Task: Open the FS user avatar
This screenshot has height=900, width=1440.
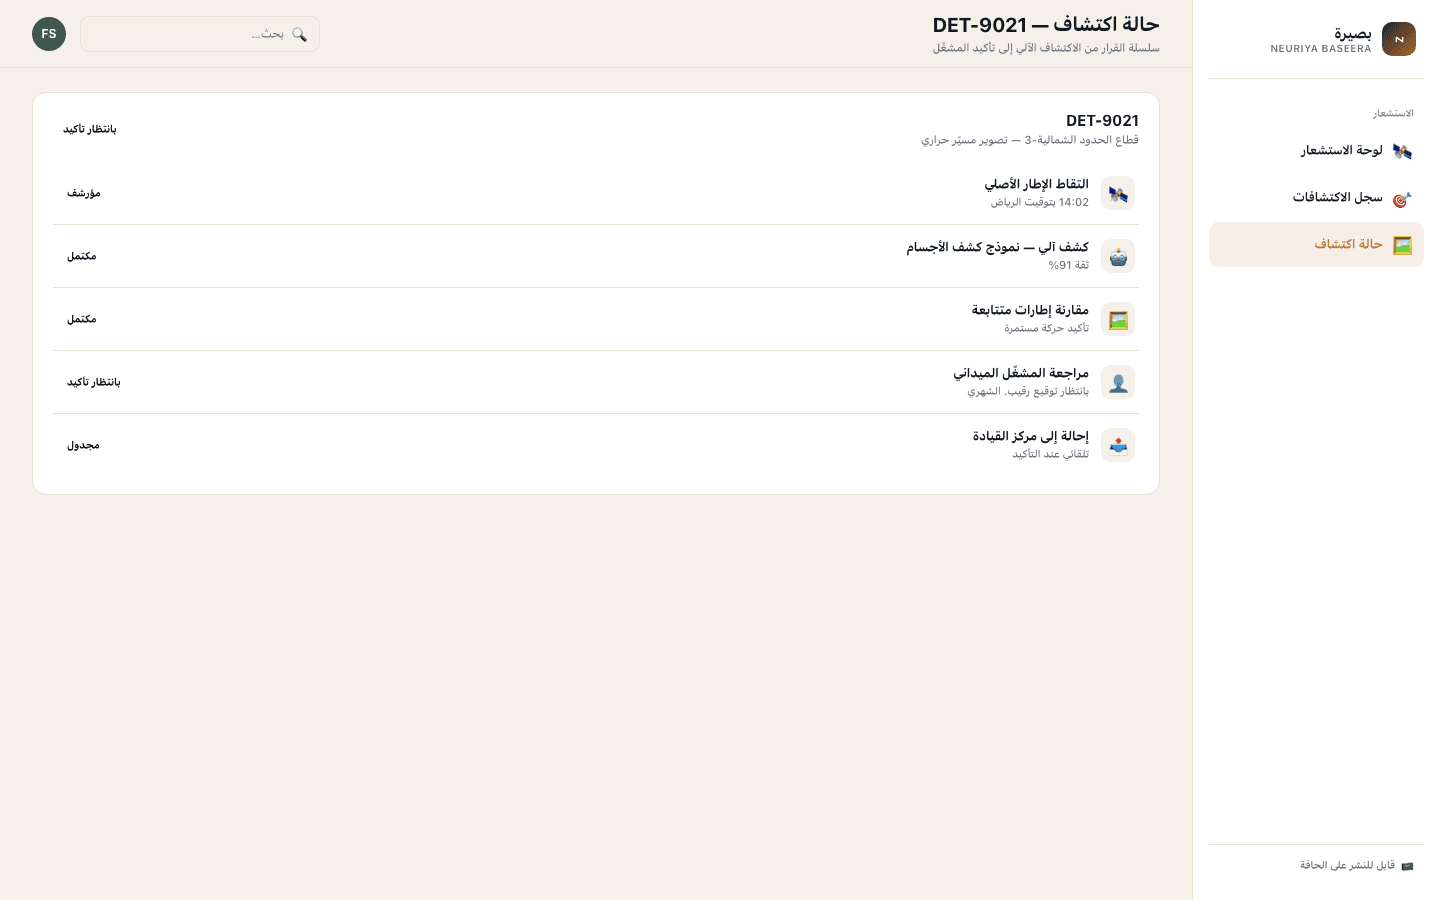Action: (49, 34)
